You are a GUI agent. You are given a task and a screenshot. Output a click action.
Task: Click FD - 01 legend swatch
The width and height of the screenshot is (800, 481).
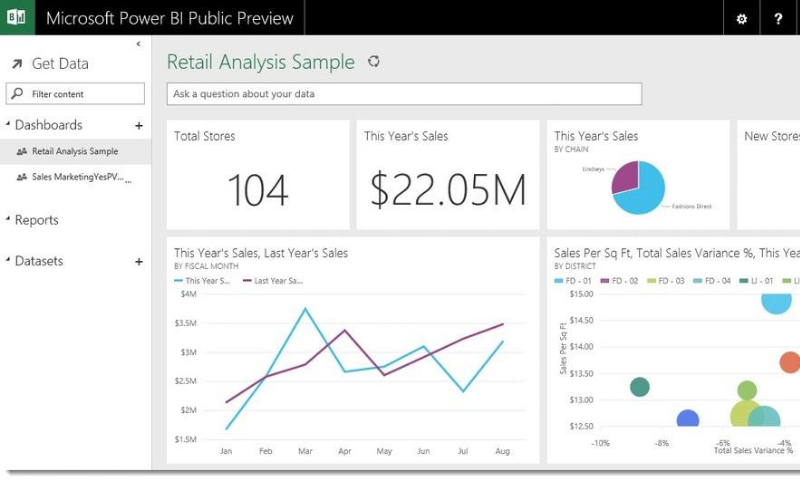click(559, 281)
